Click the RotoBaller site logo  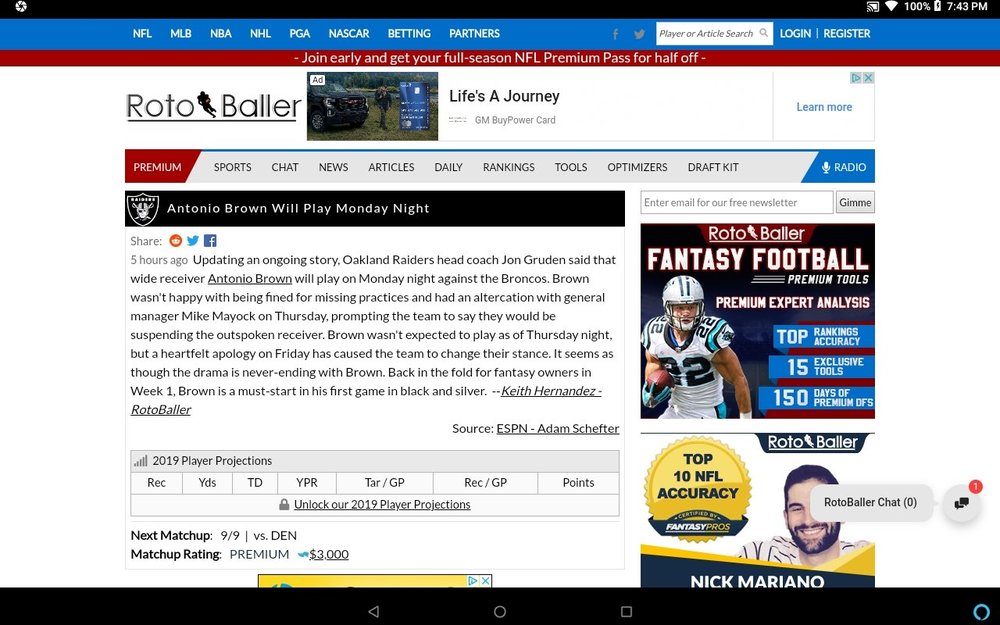point(214,106)
